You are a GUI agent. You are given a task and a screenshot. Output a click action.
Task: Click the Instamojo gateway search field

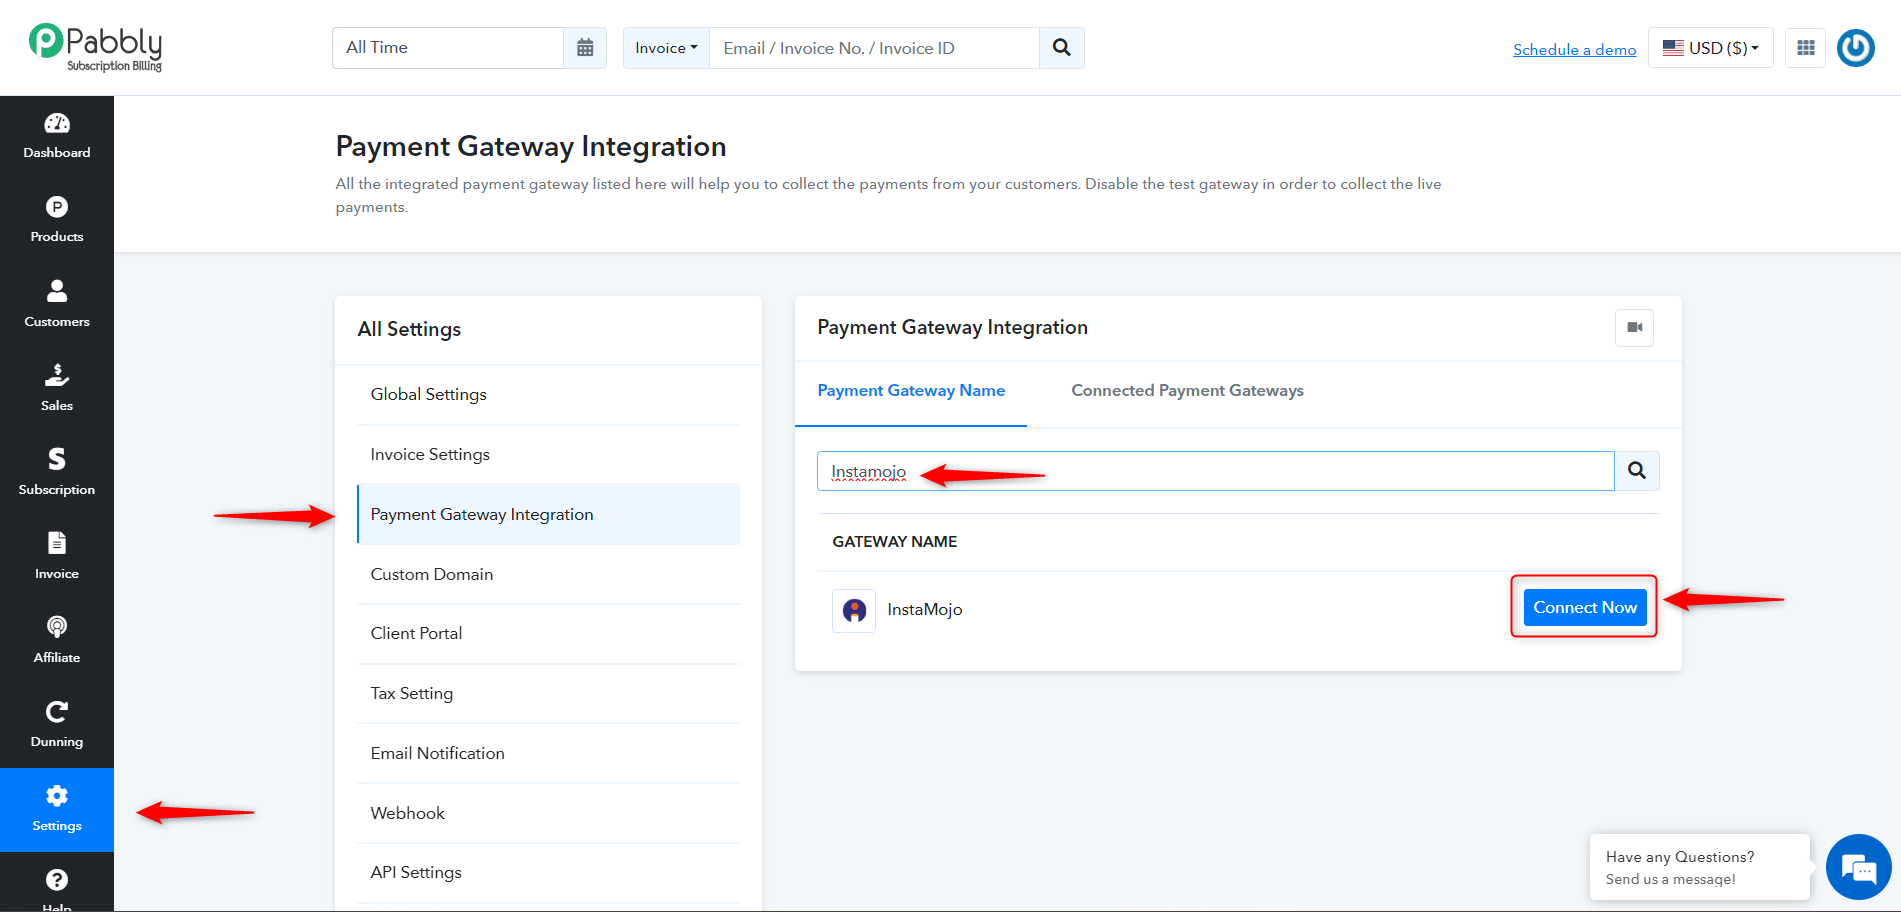(x=1215, y=471)
